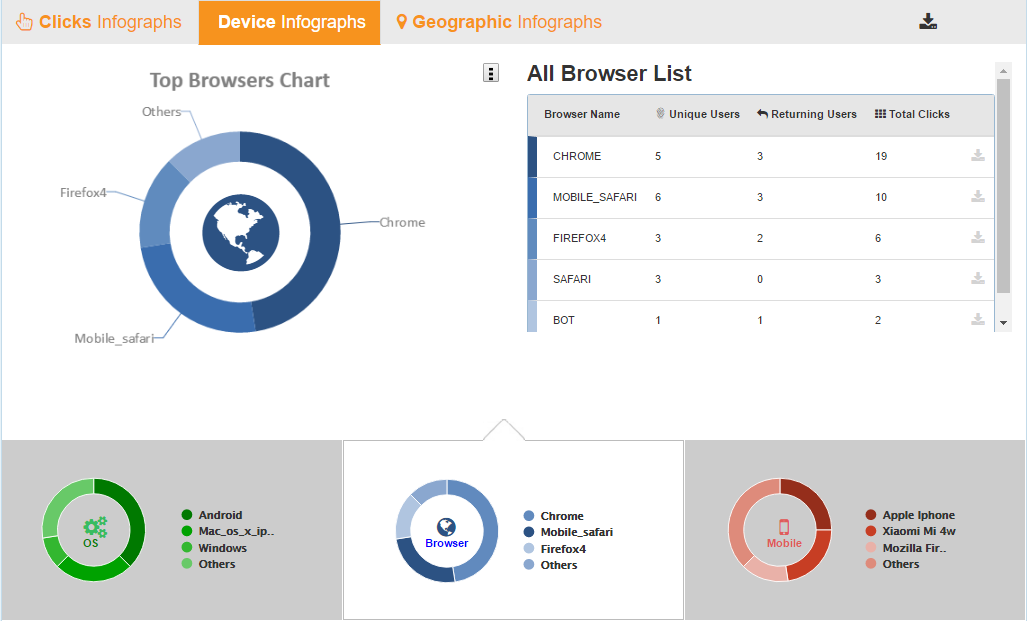This screenshot has height=621, width=1027.
Task: Open the Clicks Infographs tab
Action: (x=99, y=22)
